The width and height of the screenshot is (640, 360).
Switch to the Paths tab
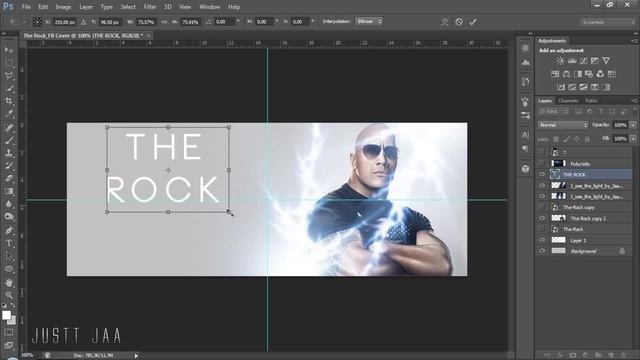[591, 100]
